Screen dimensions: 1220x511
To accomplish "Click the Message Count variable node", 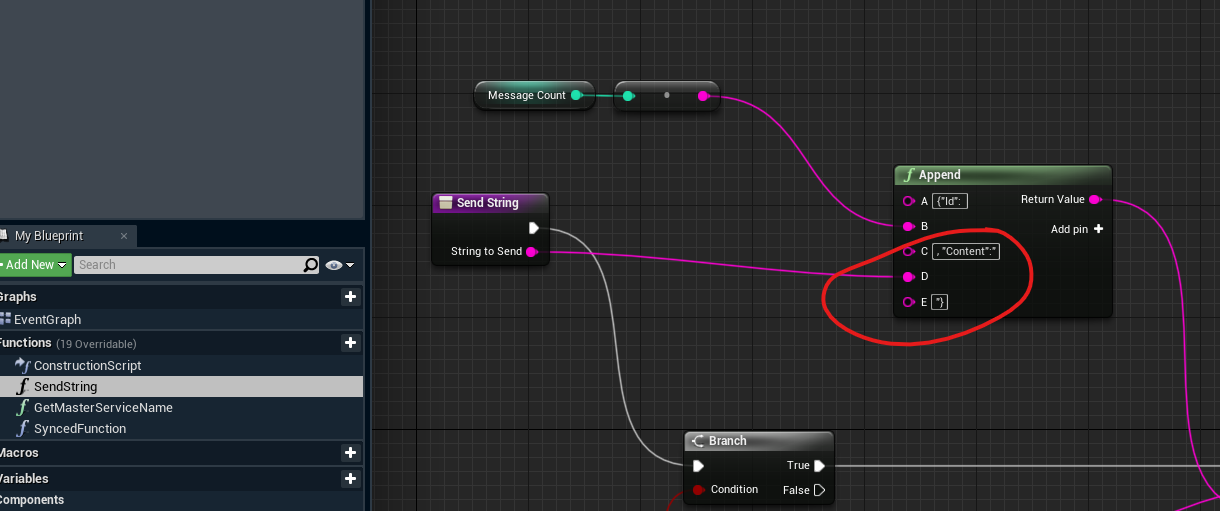I will (x=527, y=96).
